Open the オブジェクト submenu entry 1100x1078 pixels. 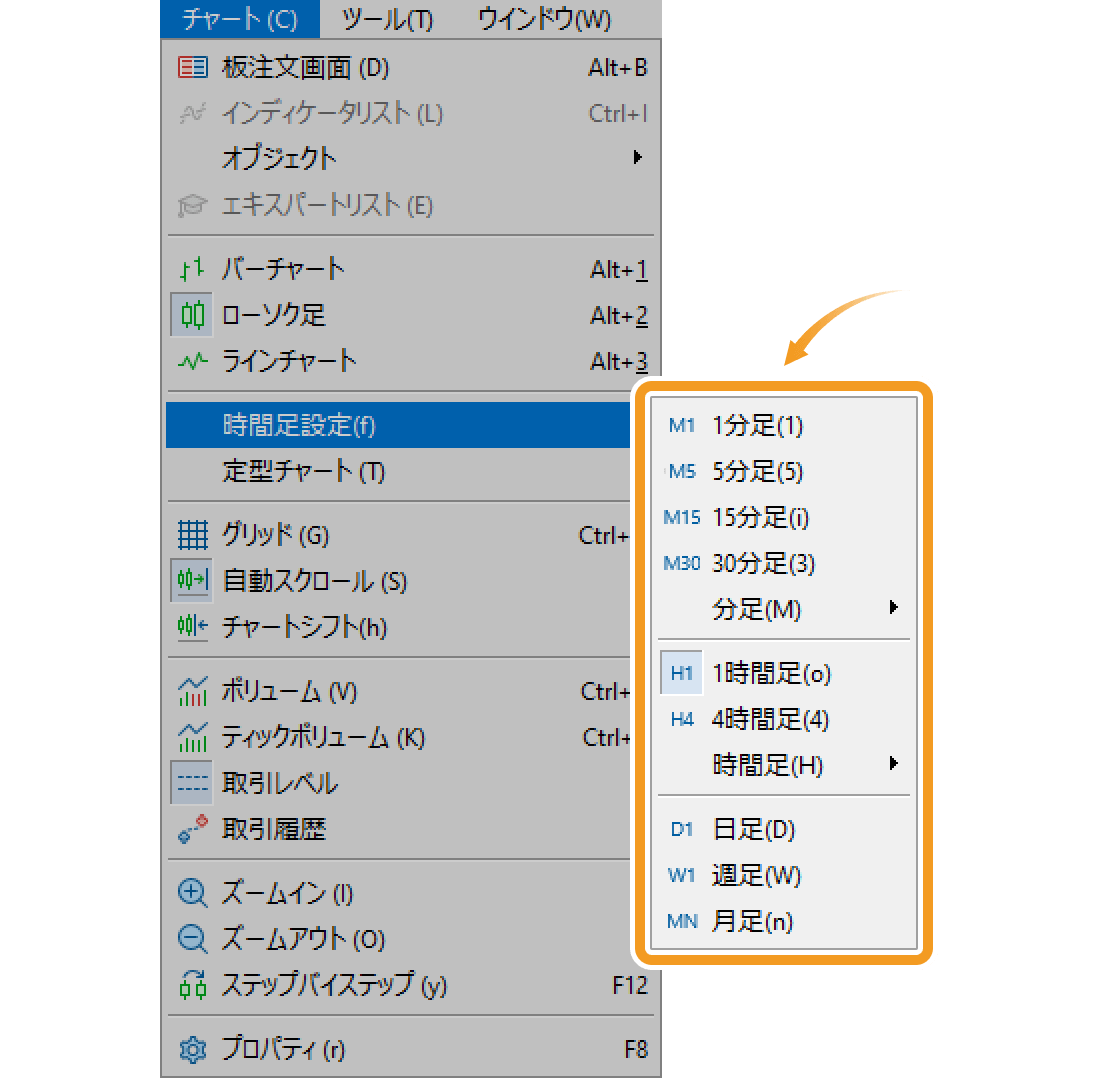tap(411, 159)
